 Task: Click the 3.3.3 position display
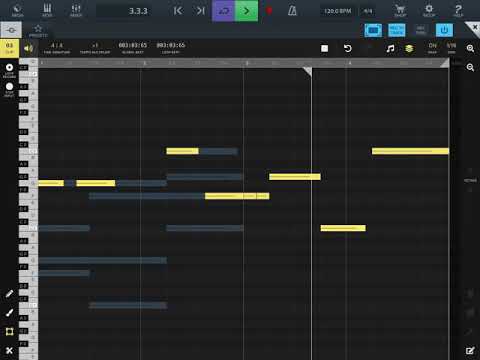pos(138,11)
